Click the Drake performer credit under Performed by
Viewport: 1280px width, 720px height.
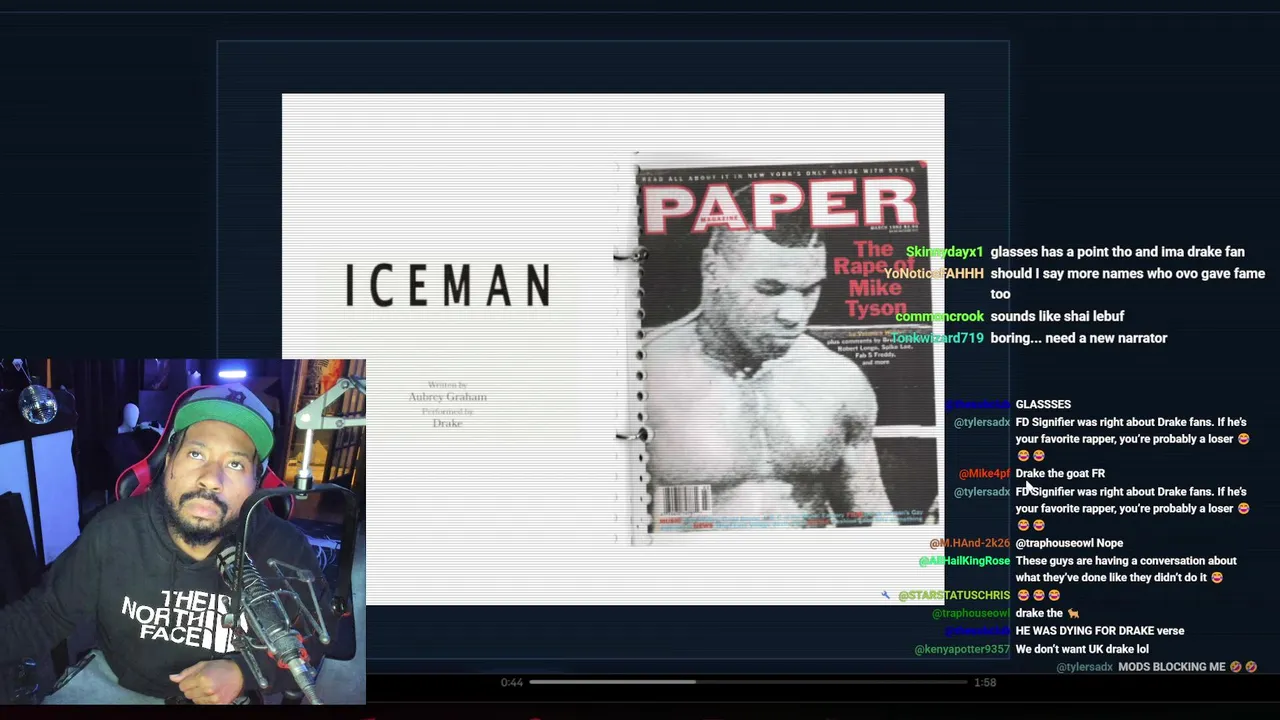pos(447,423)
